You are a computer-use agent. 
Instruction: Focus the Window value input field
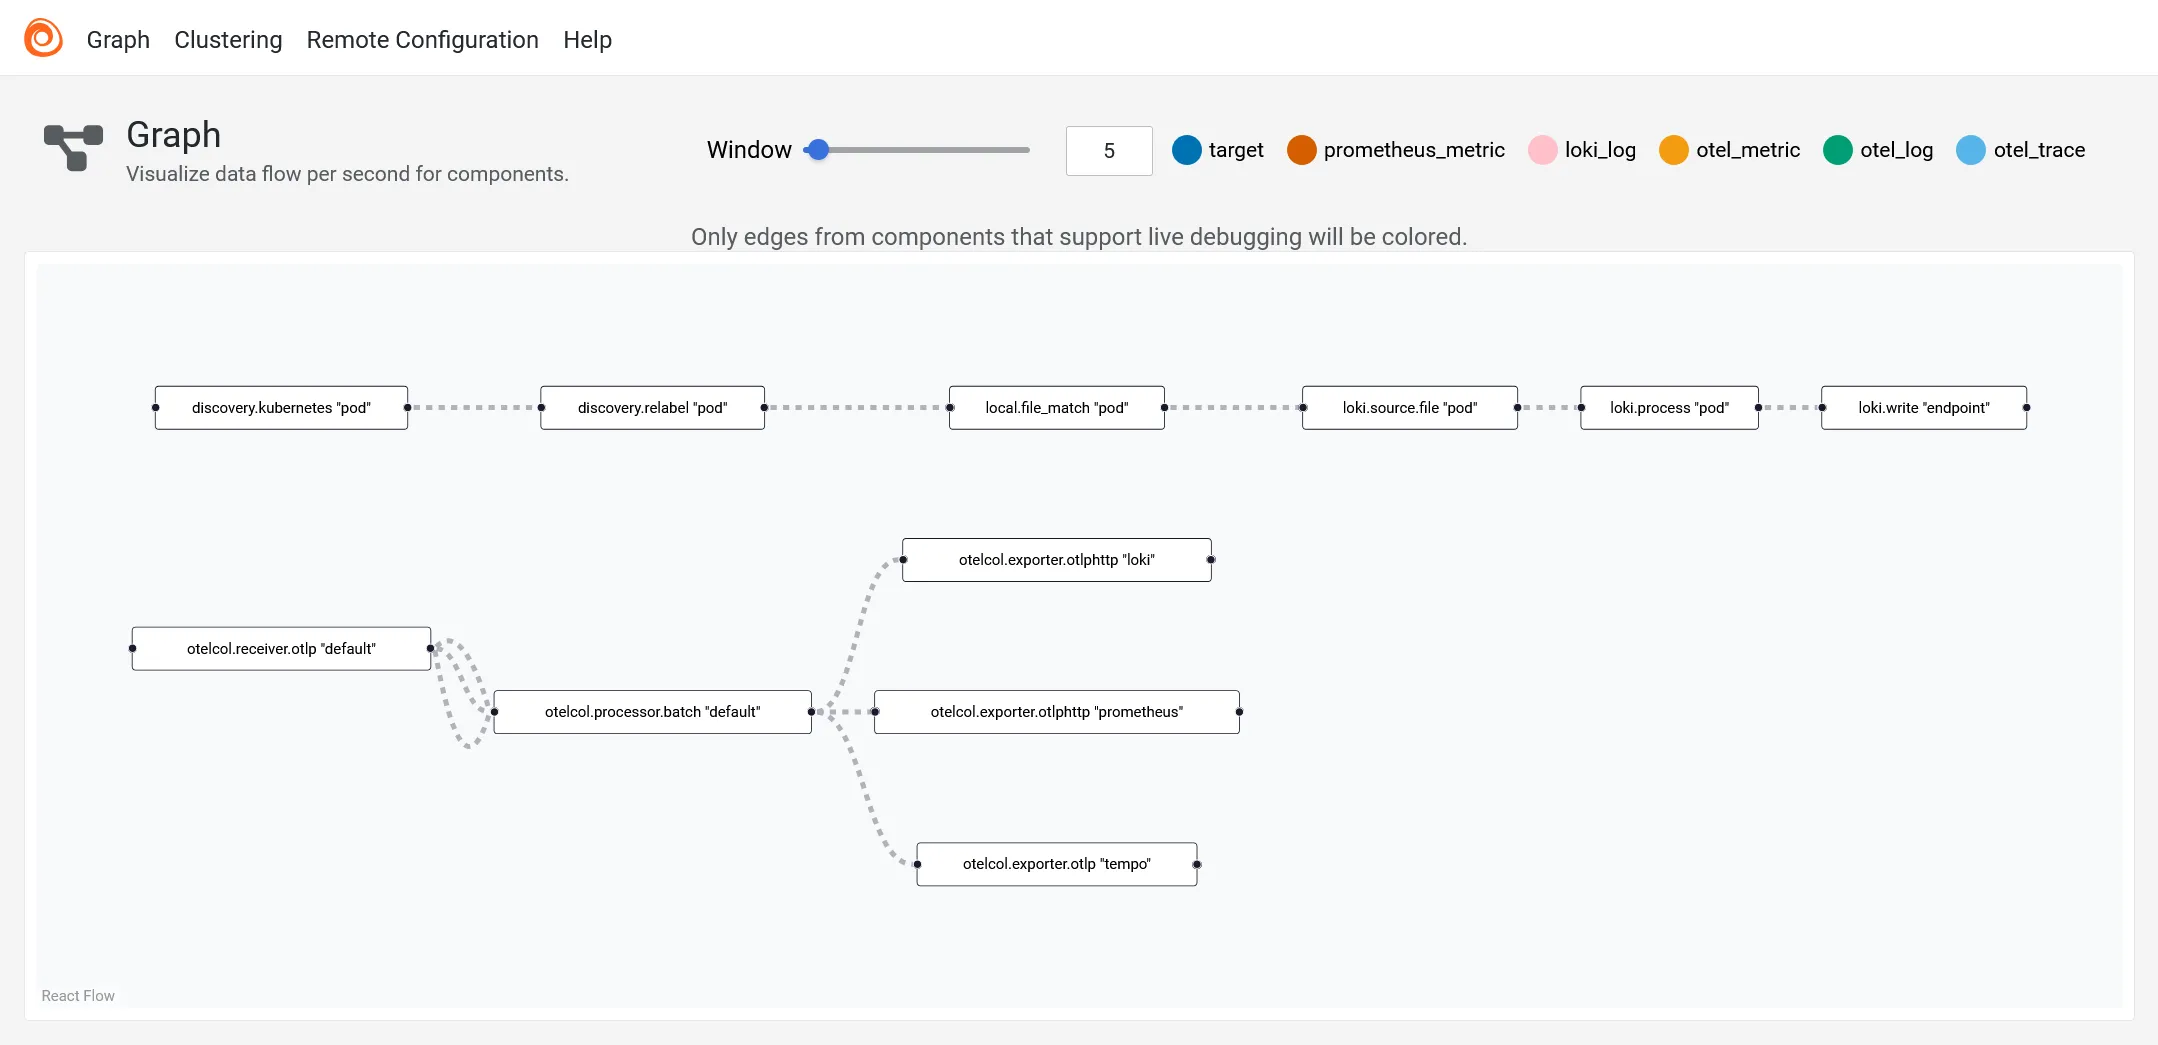(1108, 151)
